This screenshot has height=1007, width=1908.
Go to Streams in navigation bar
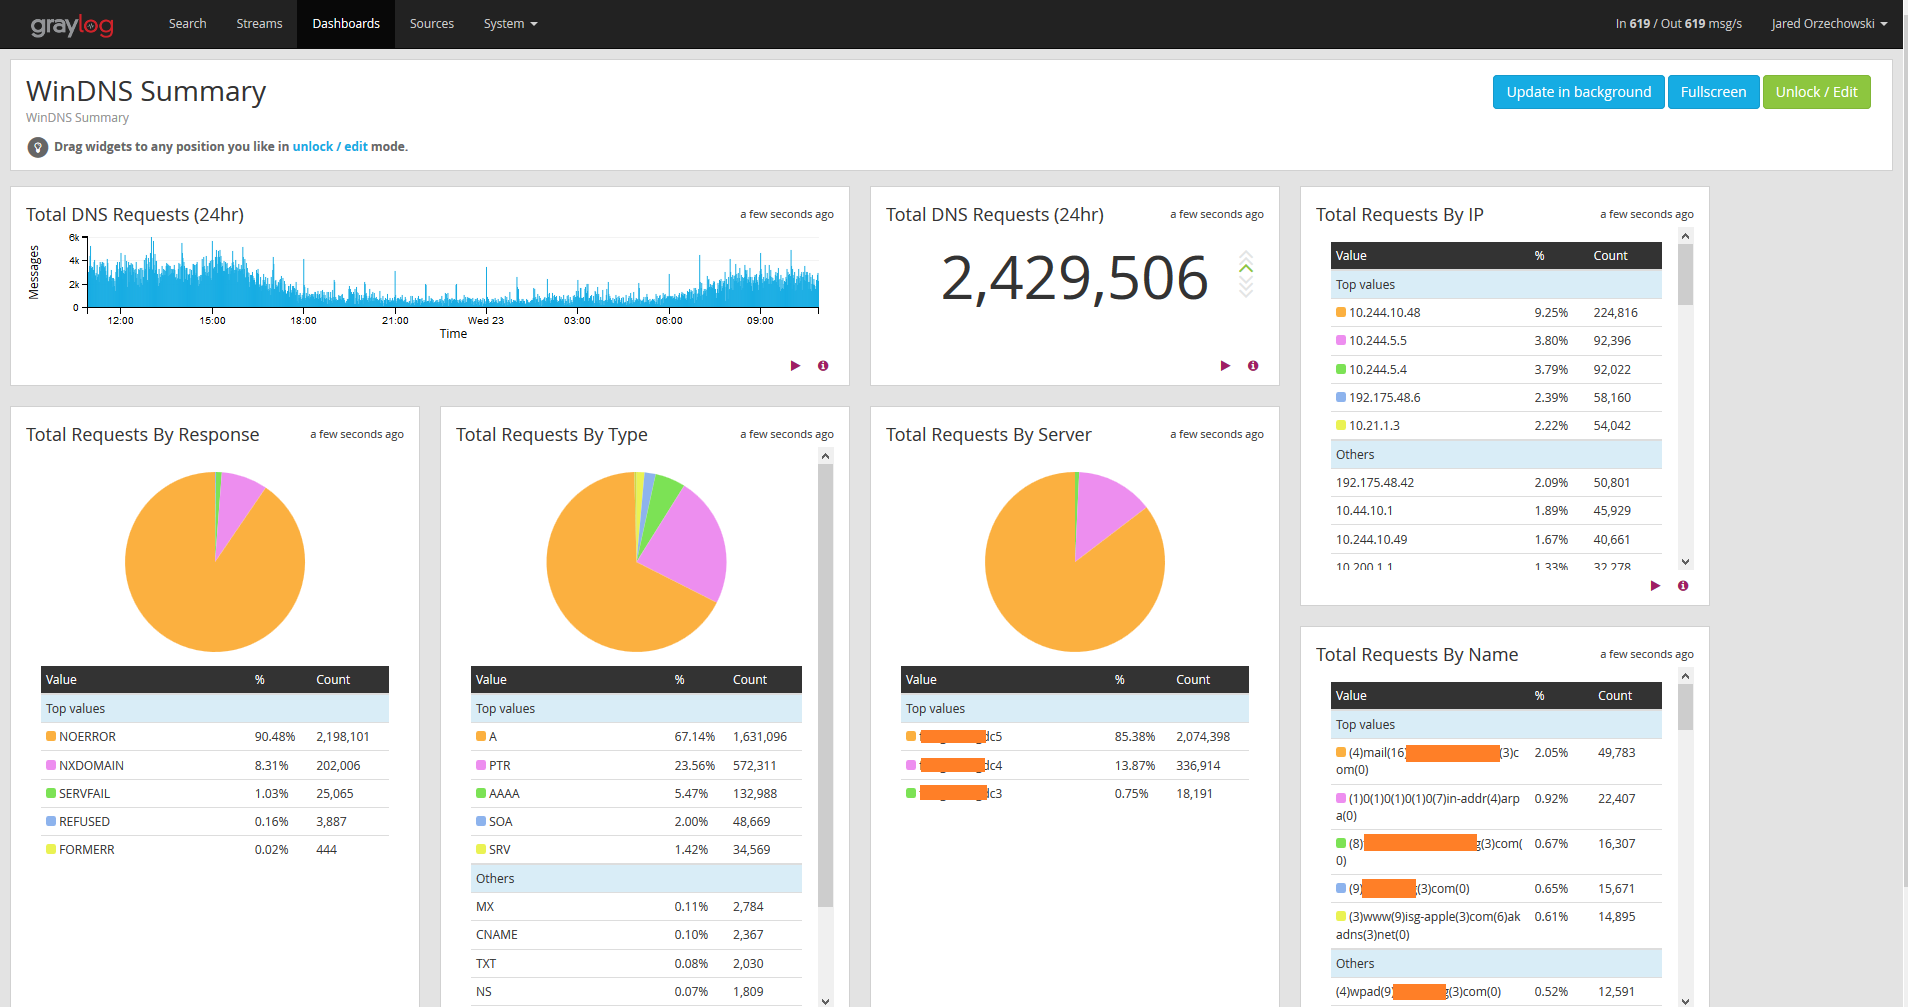259,24
